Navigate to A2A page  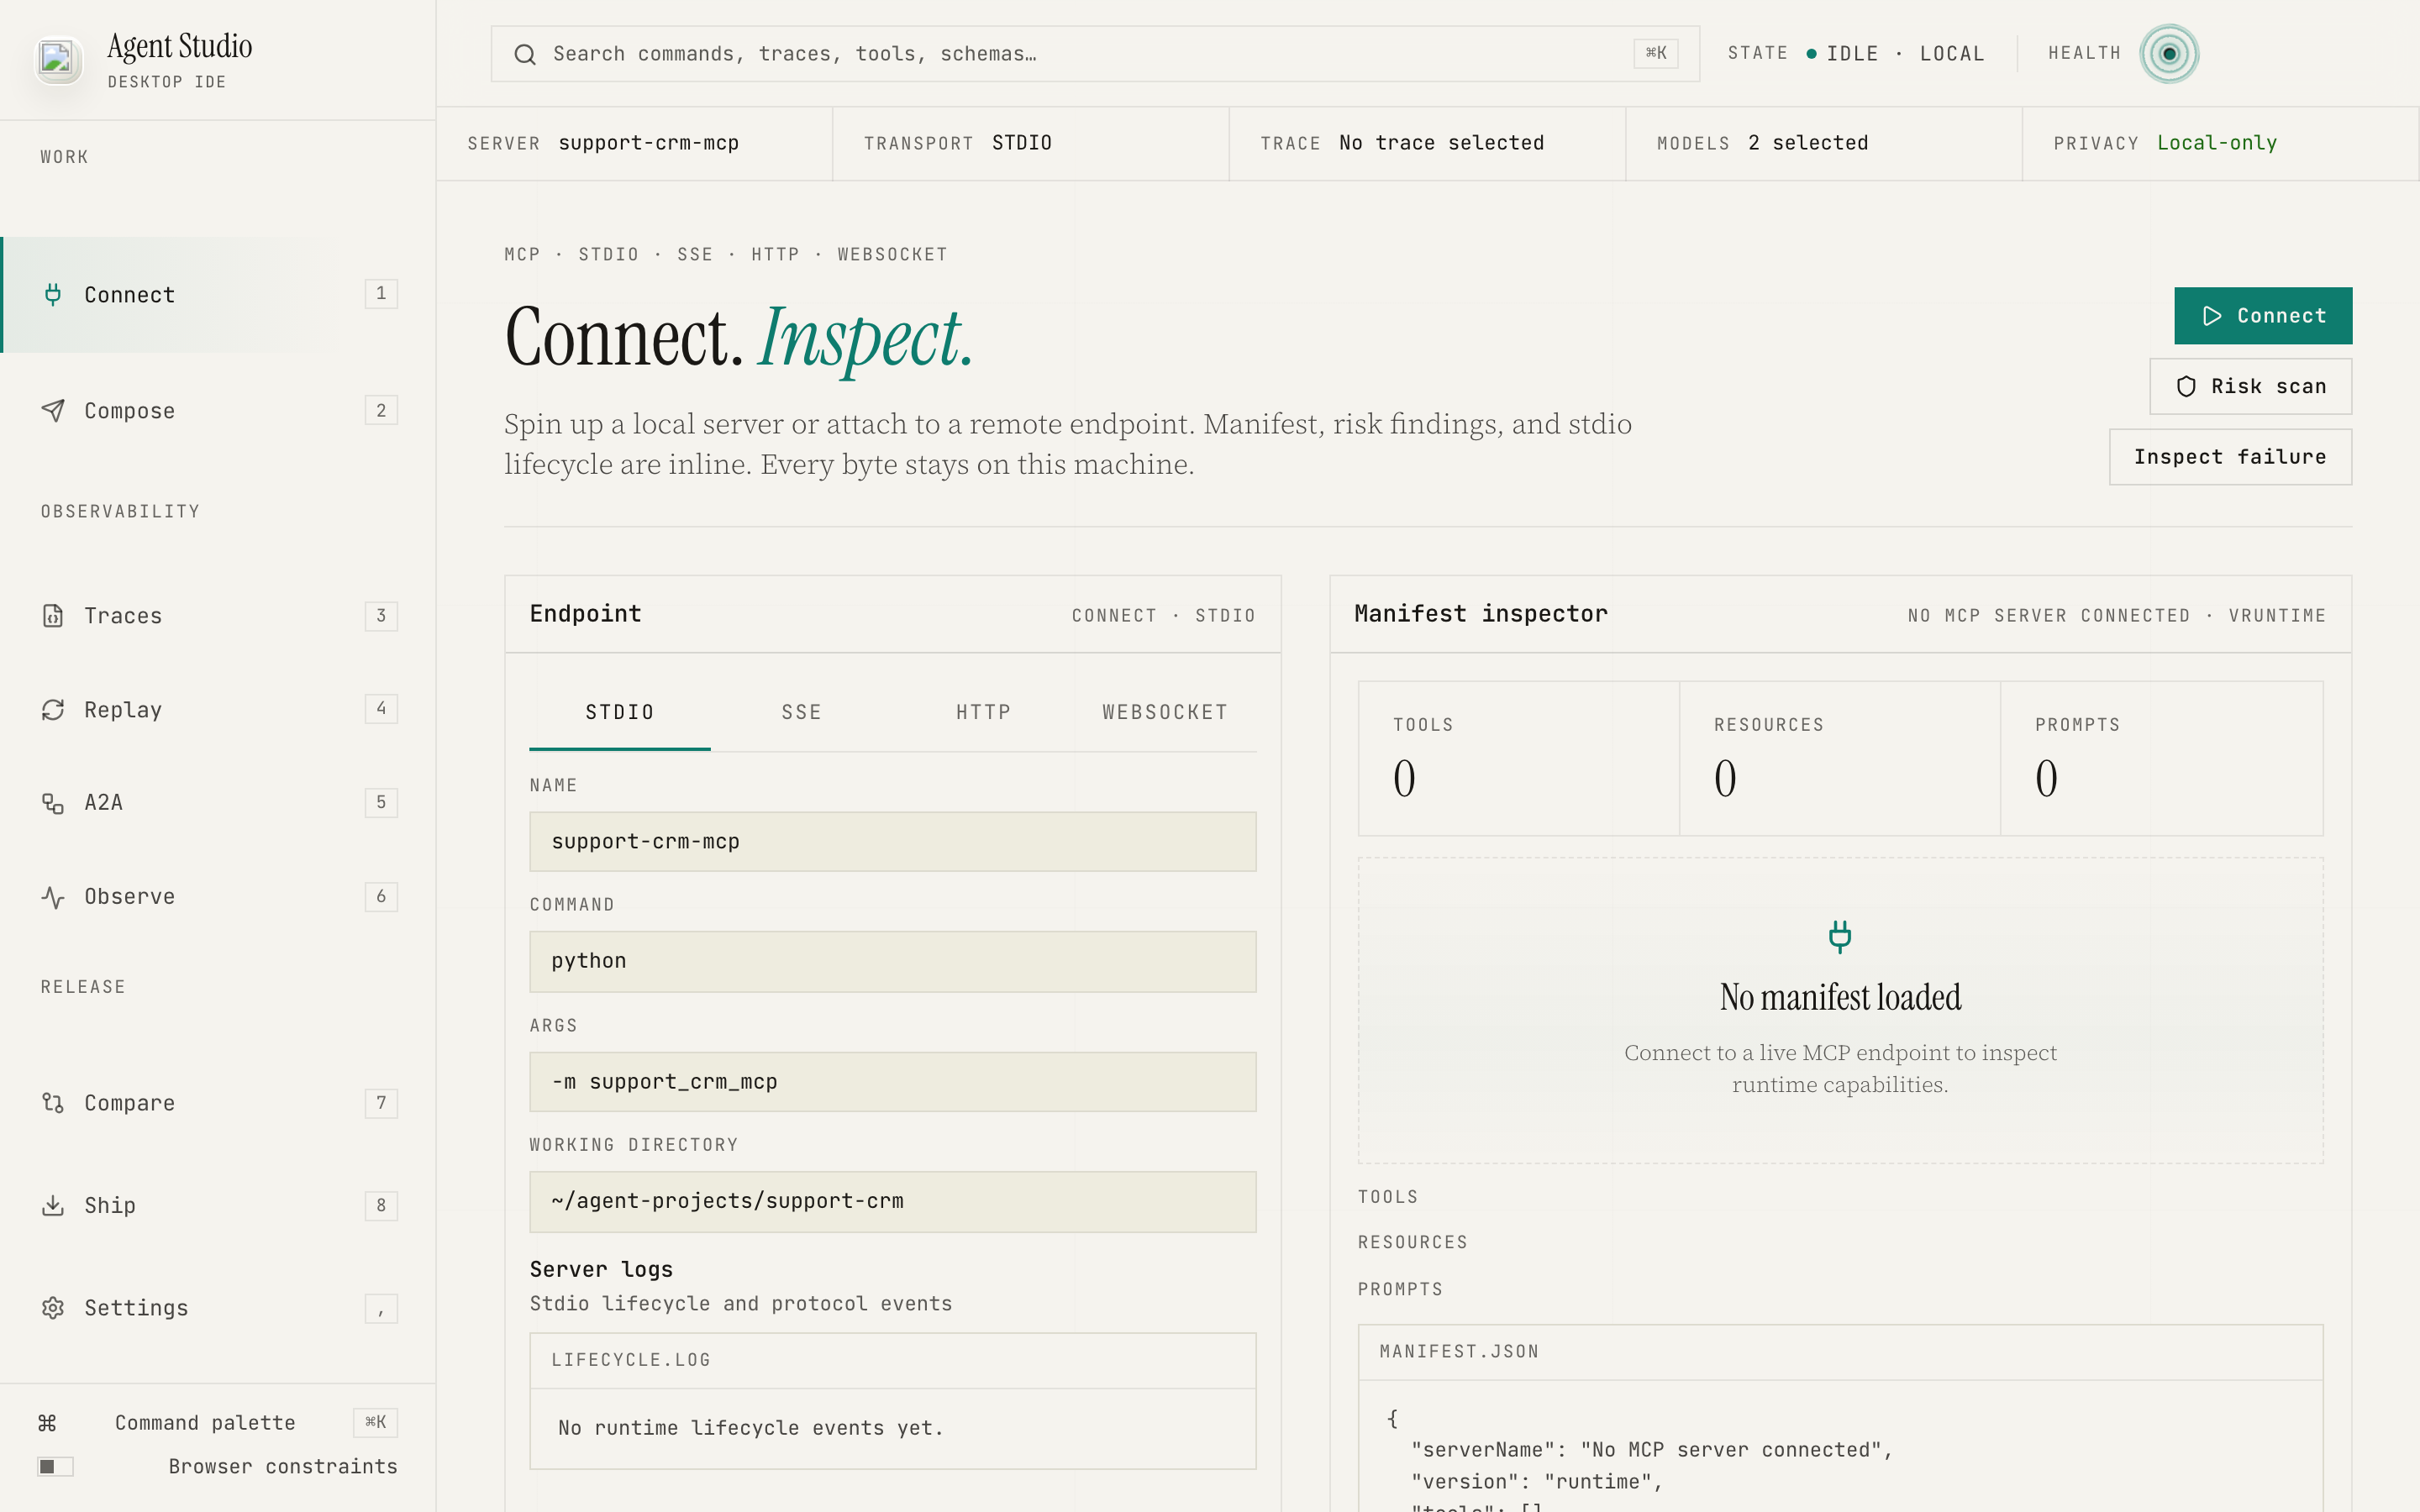[x=218, y=803]
